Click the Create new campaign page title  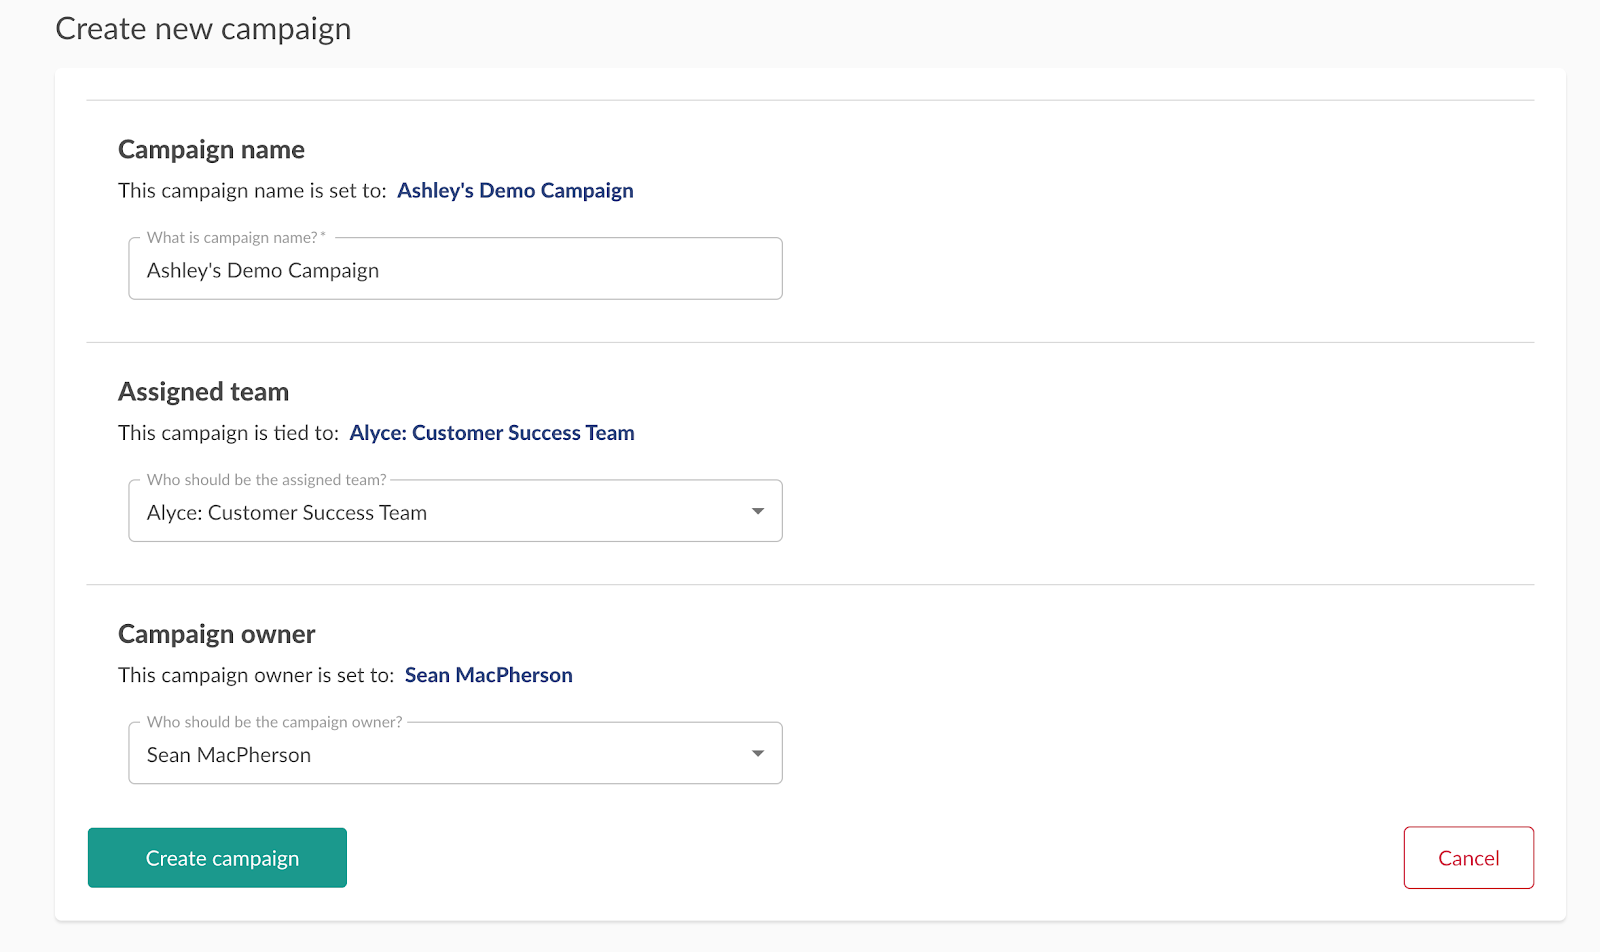point(203,29)
